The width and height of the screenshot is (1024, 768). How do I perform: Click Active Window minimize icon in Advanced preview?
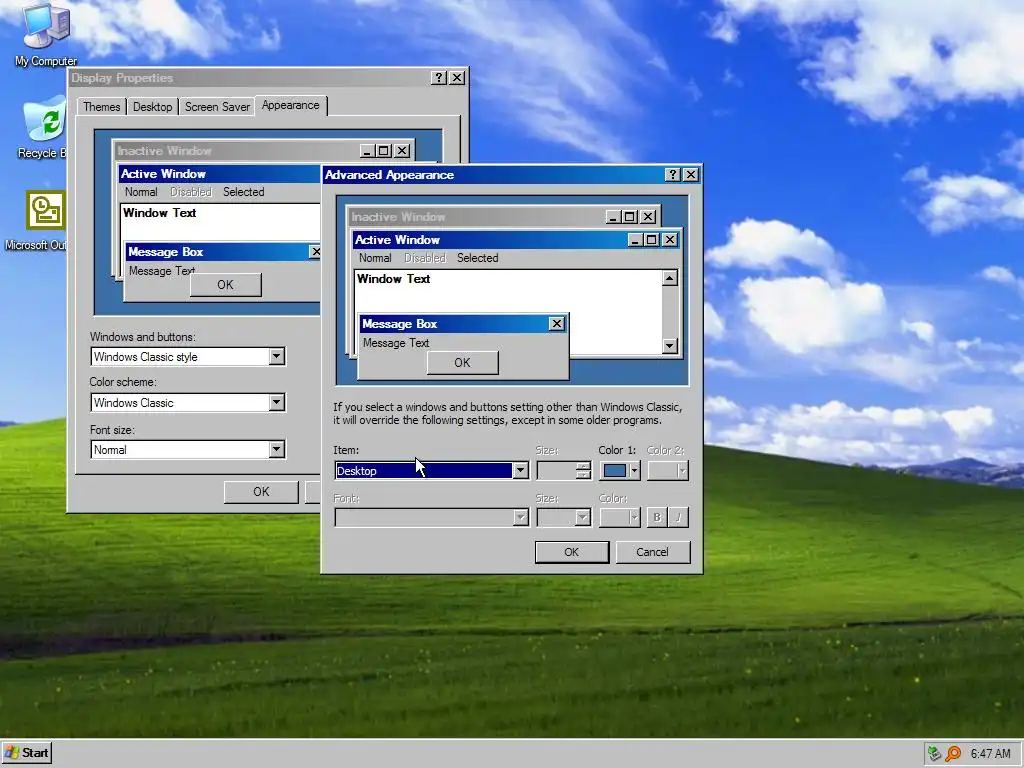635,240
